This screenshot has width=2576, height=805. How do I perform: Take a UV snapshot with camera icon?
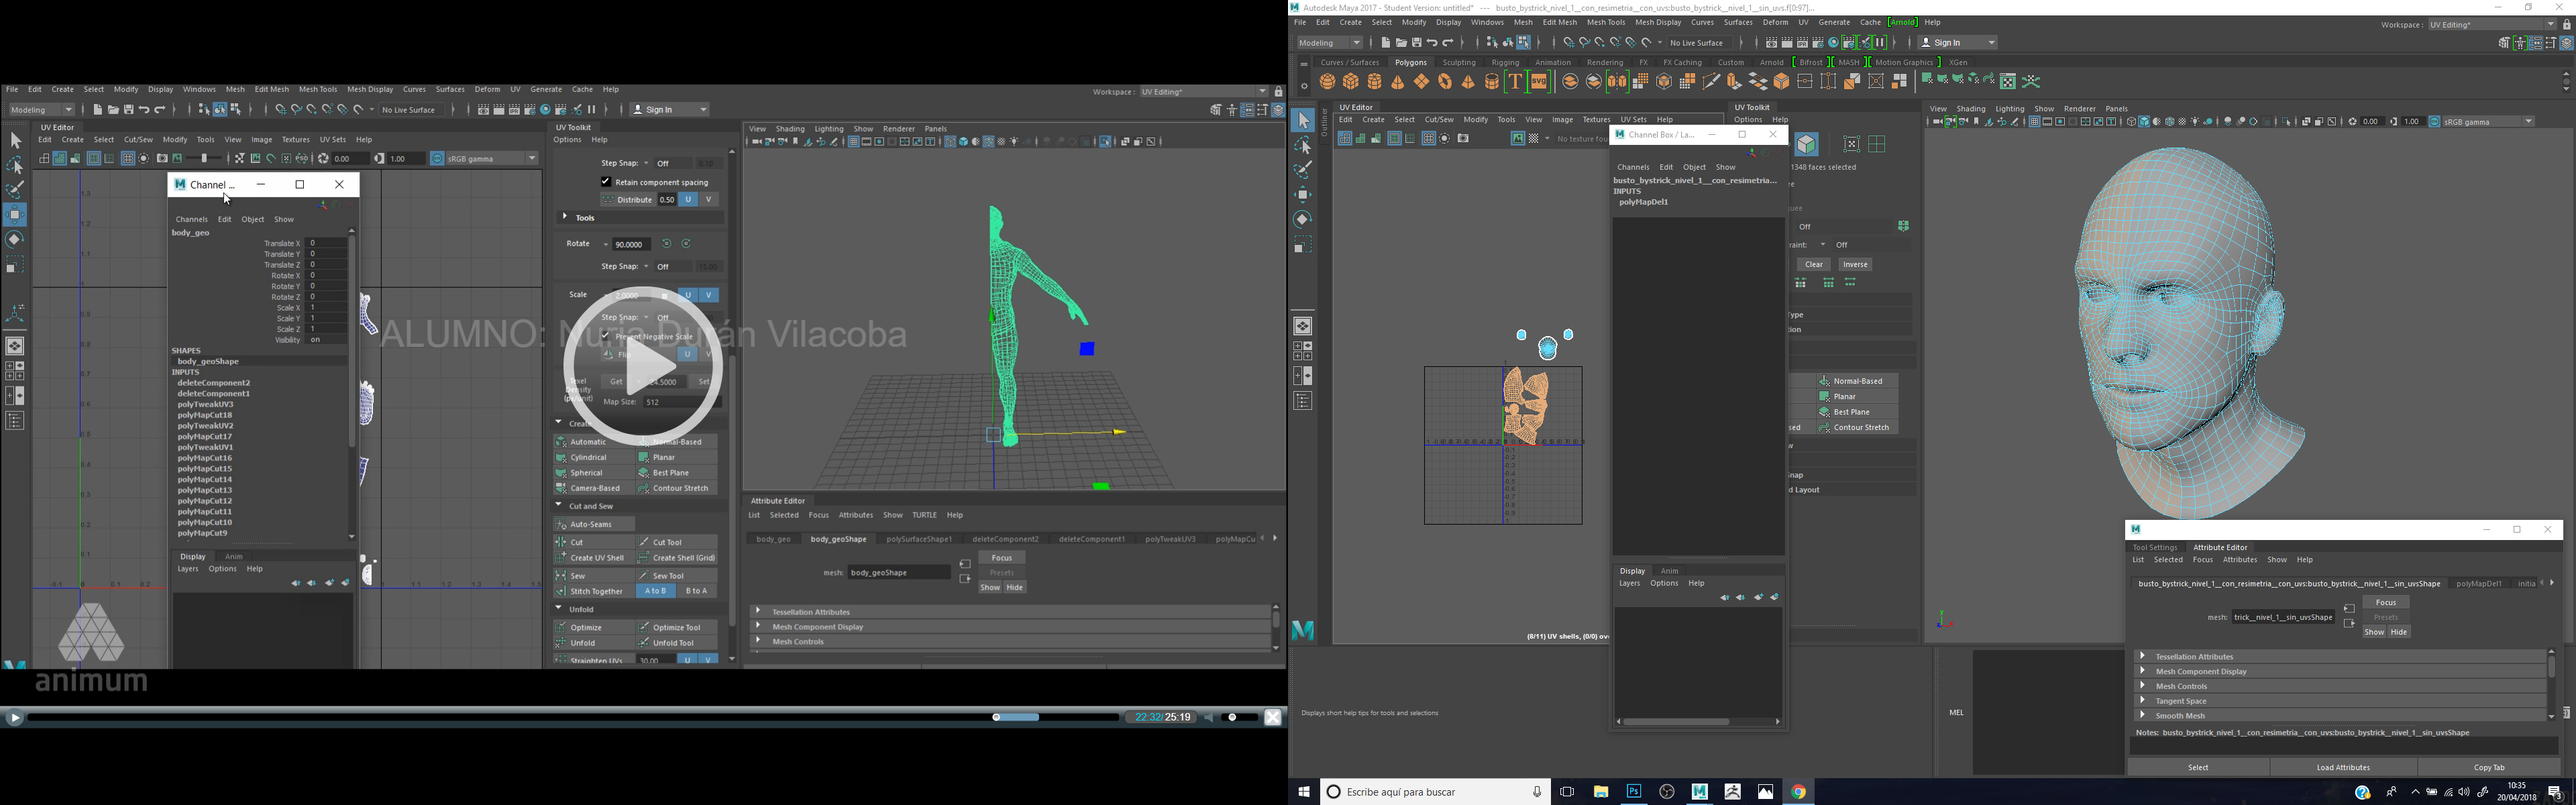[x=1463, y=139]
